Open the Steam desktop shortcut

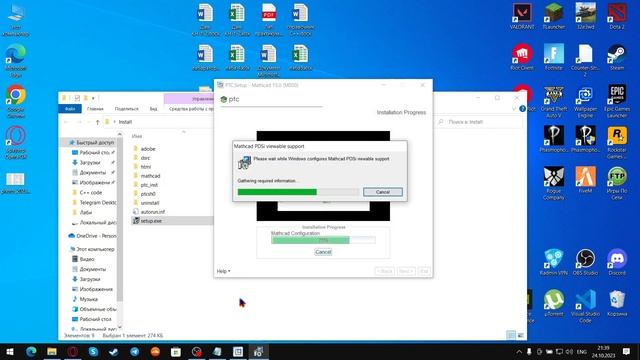[617, 57]
